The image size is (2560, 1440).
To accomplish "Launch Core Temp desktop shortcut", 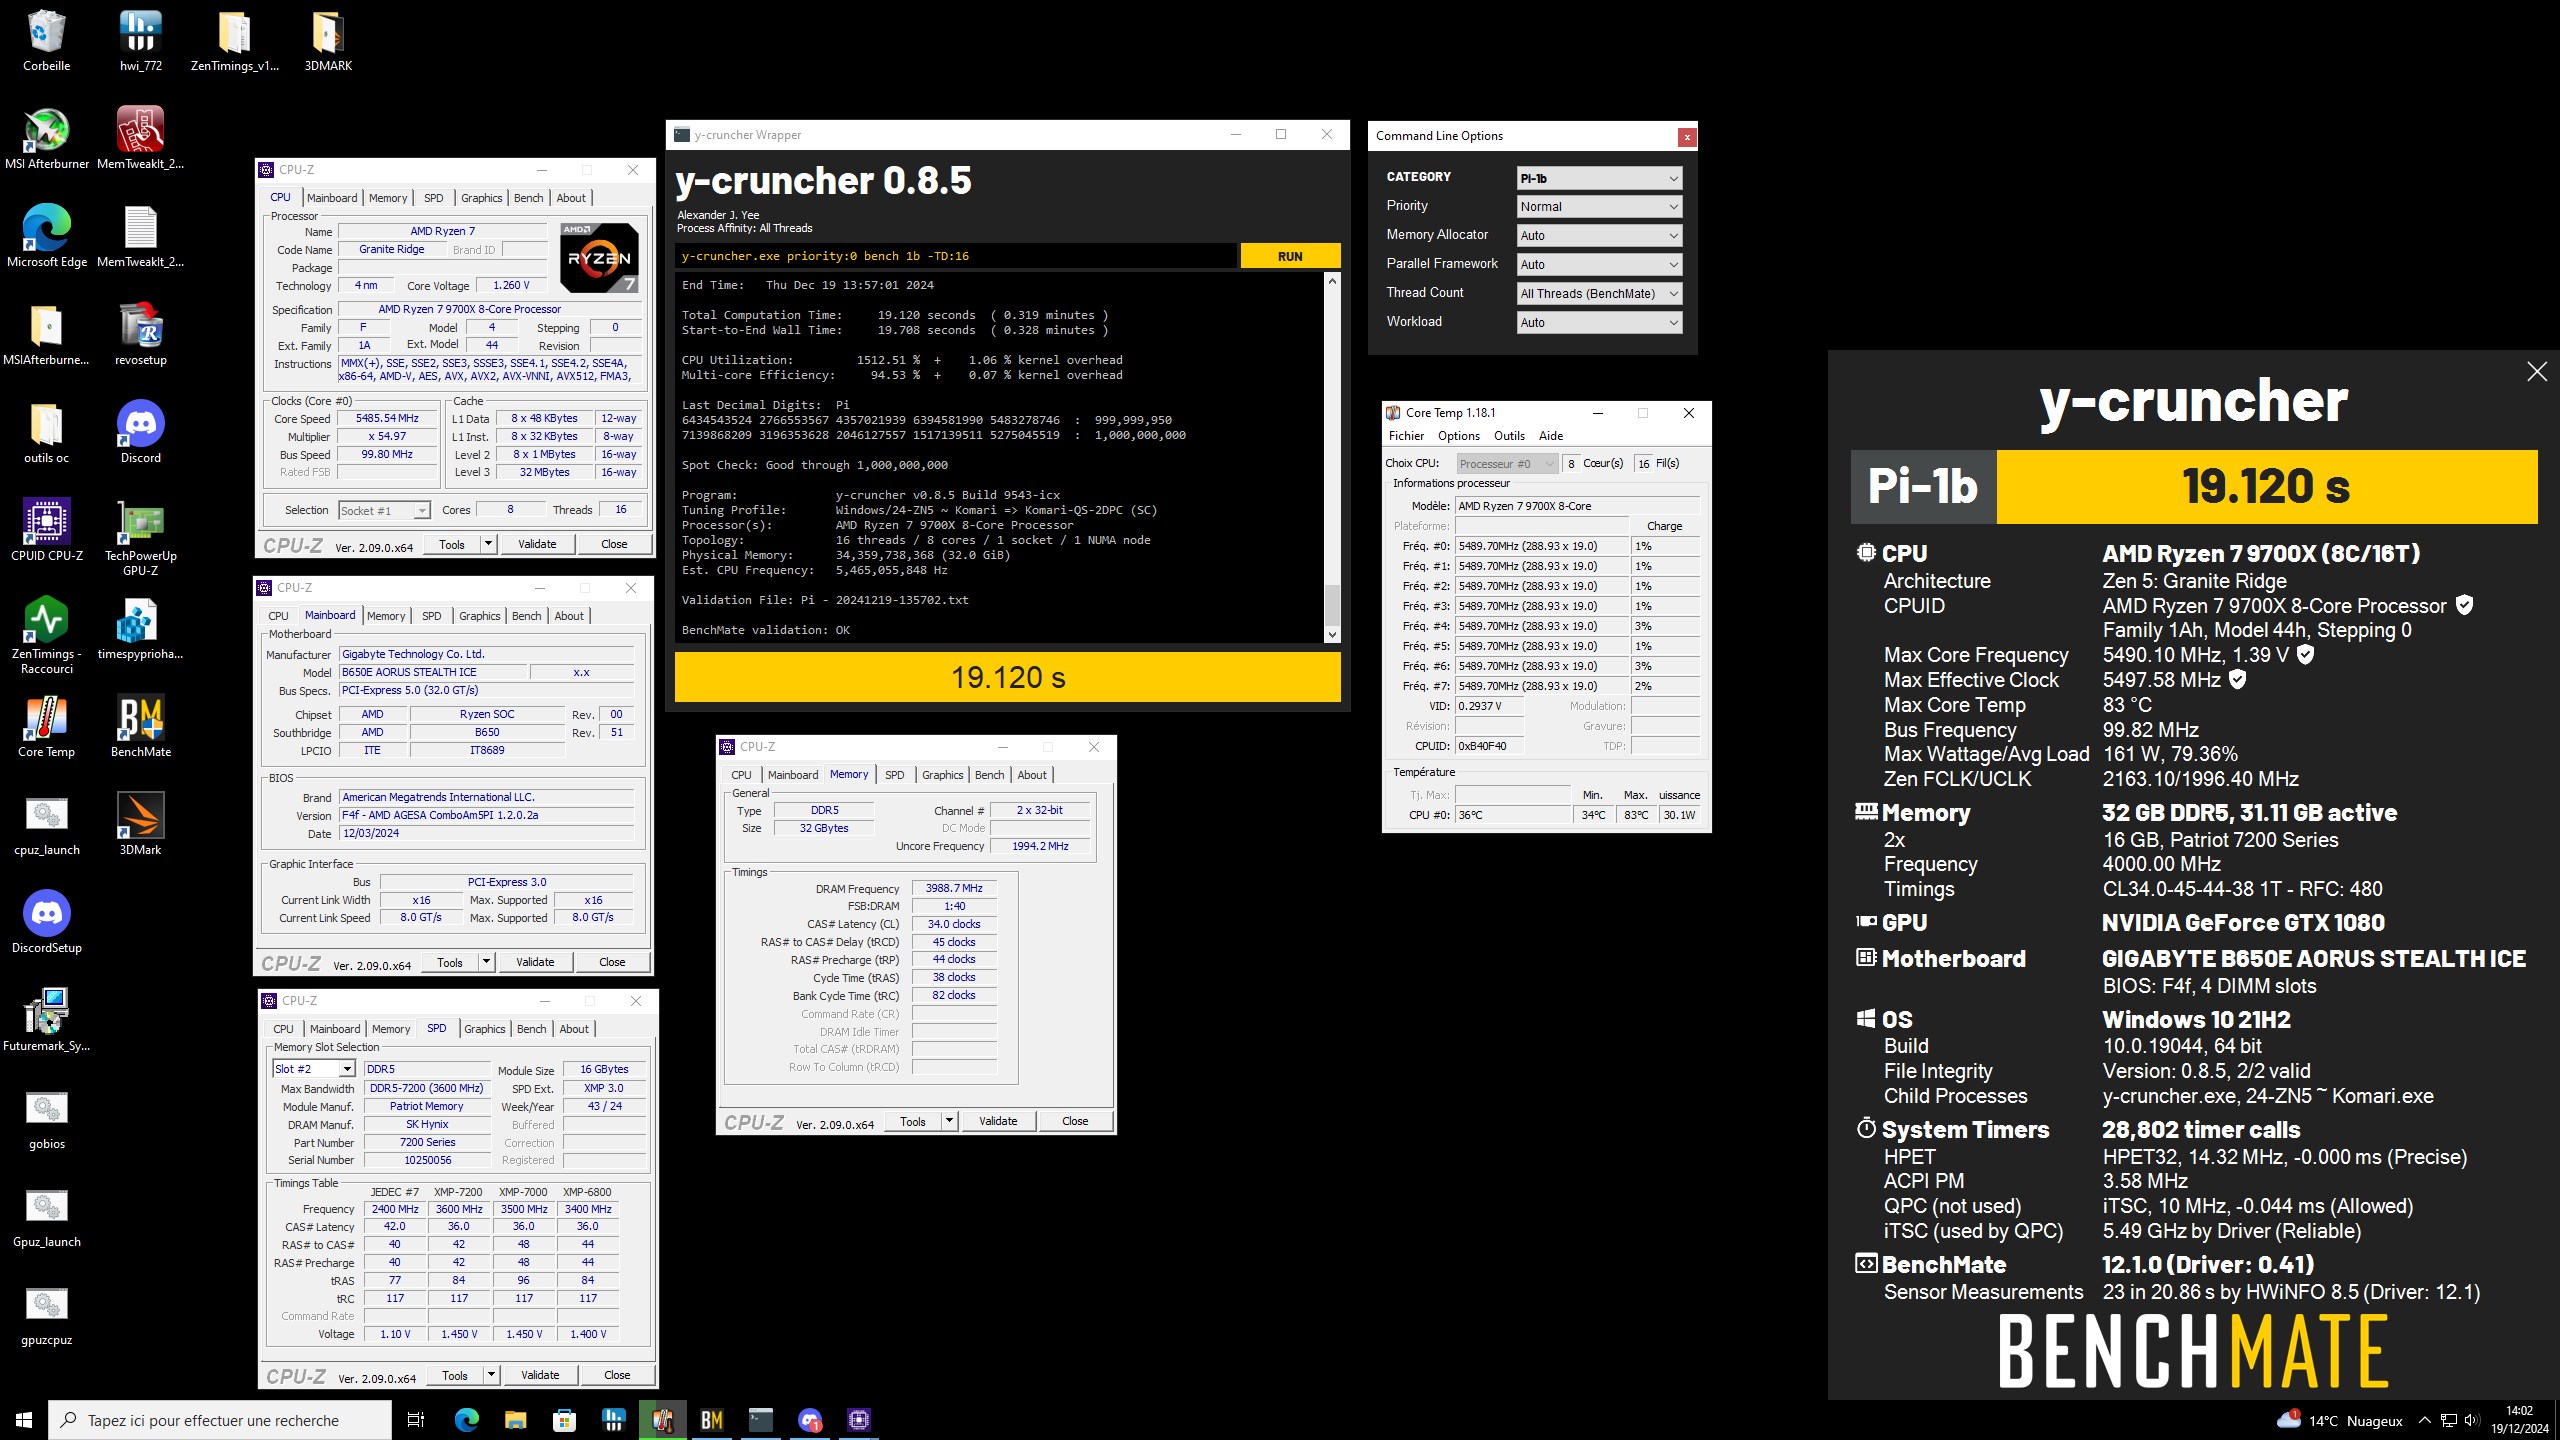I will pos(46,726).
